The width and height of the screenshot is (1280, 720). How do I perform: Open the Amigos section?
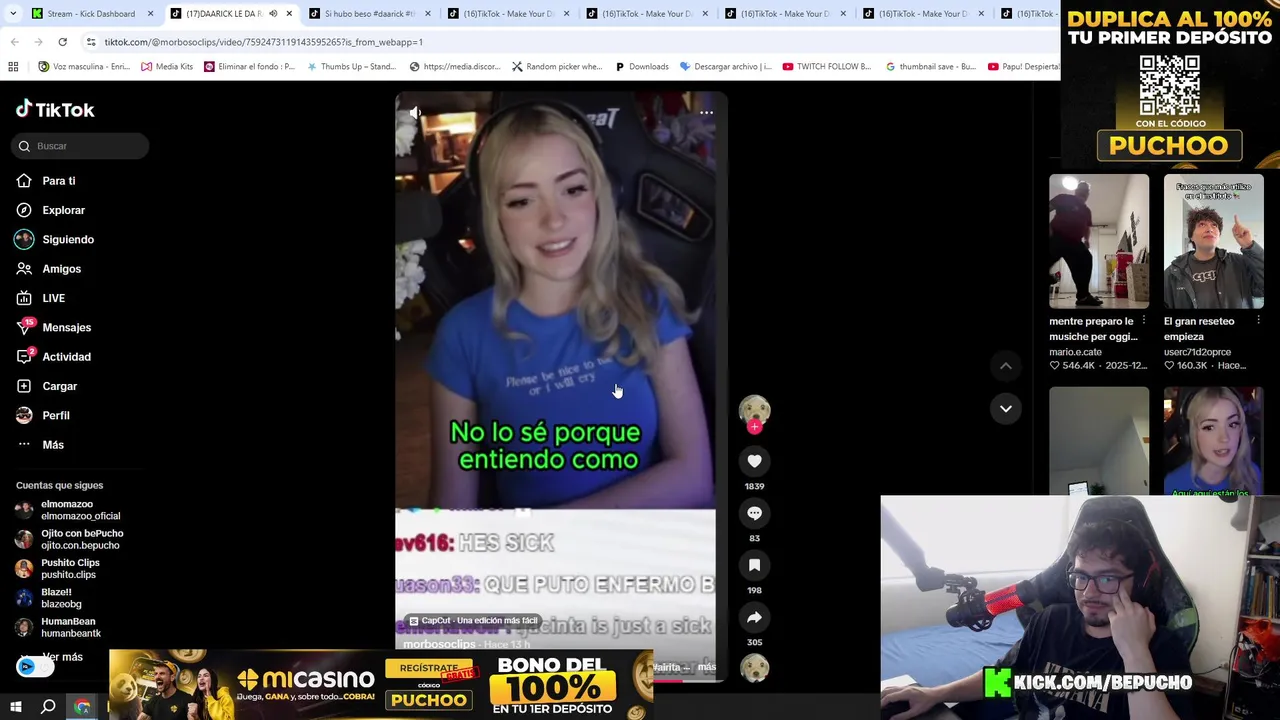coord(61,269)
